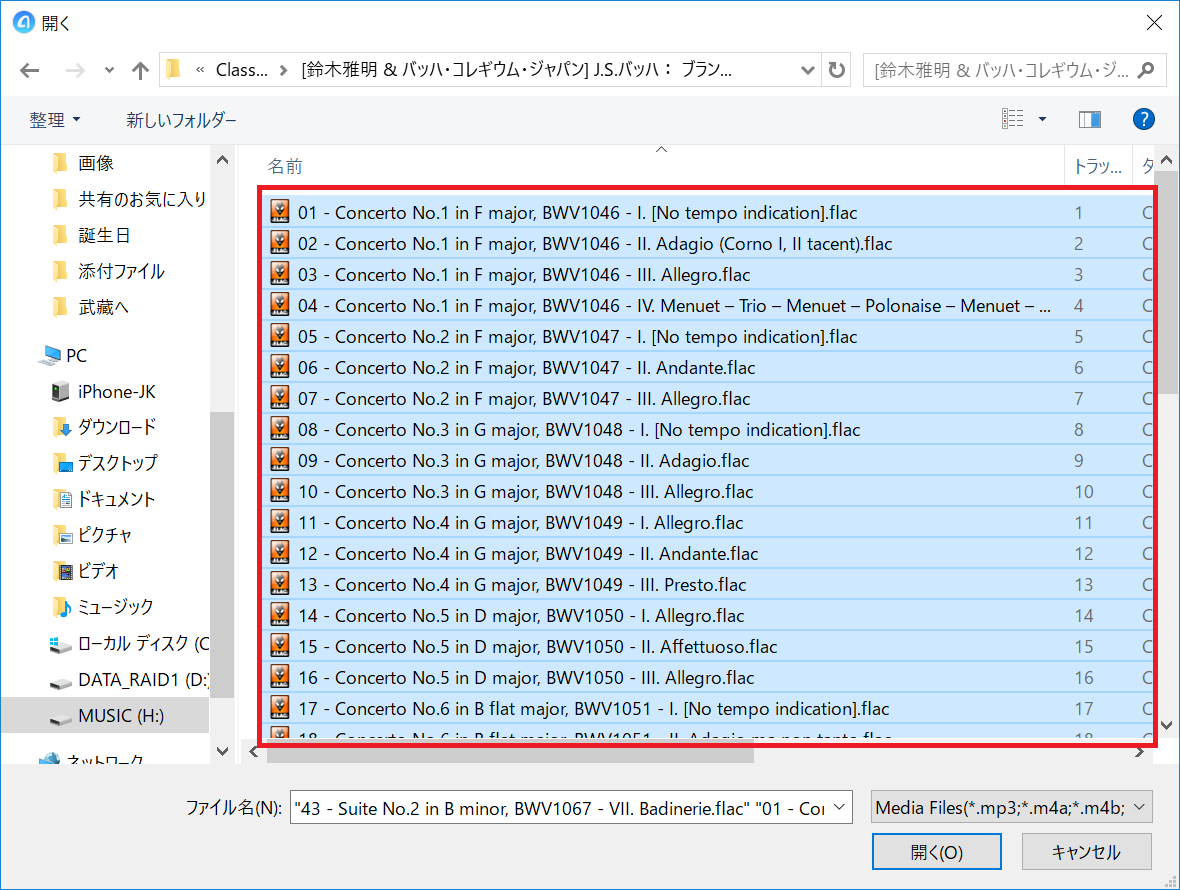Click the キャンセル cancel button
The height and width of the screenshot is (890, 1180).
coord(1086,852)
